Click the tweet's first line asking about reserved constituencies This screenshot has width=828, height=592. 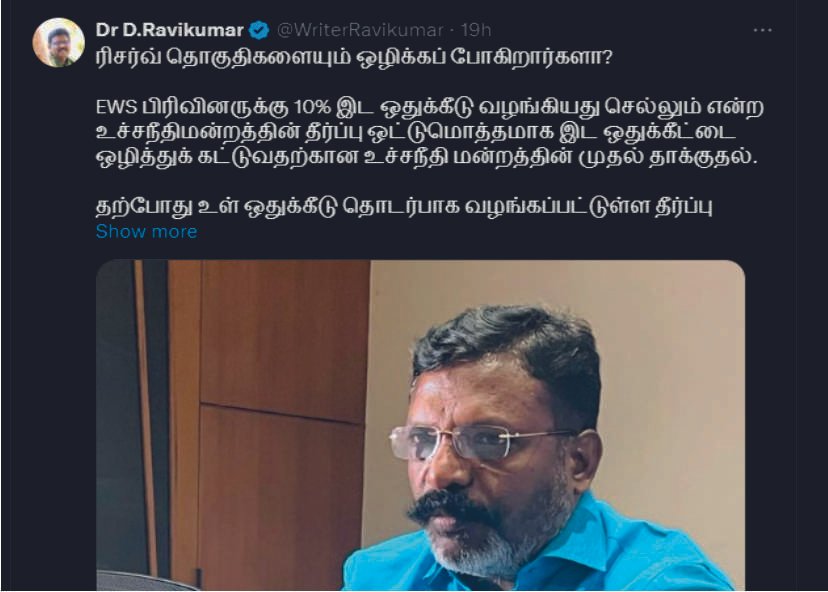coord(354,57)
